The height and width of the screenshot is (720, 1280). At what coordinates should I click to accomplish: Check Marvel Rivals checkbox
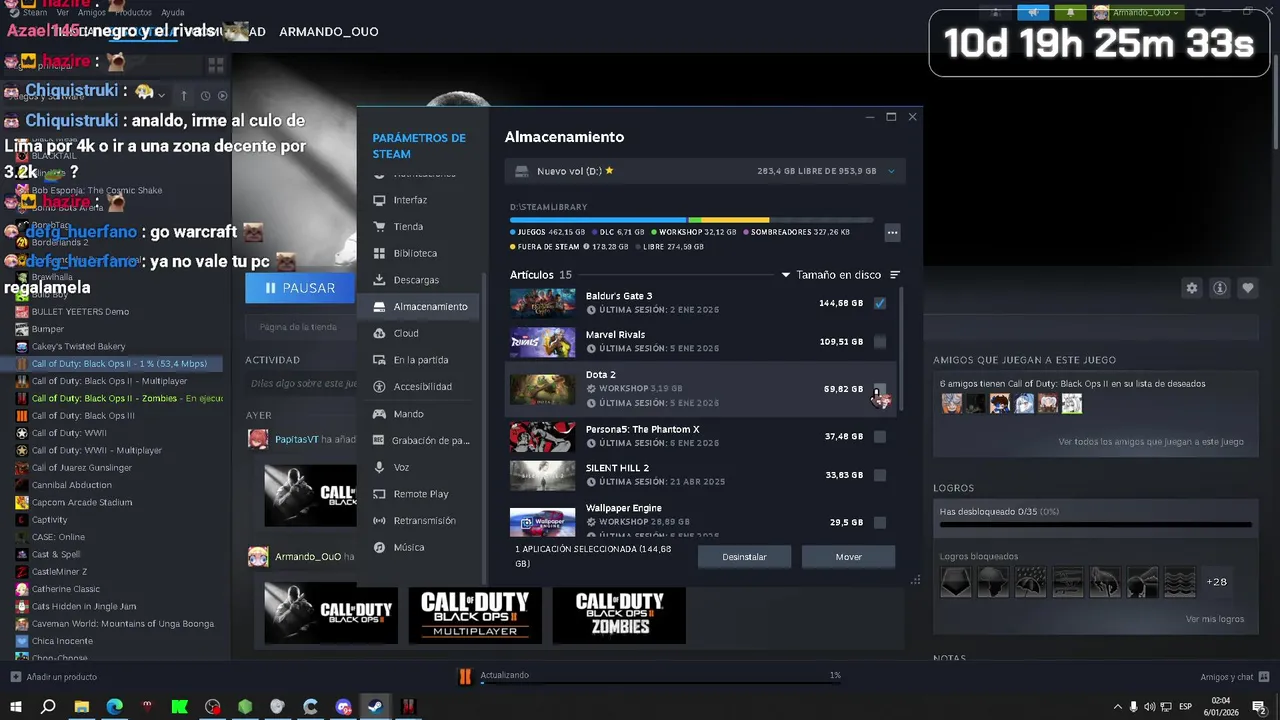pyautogui.click(x=880, y=342)
